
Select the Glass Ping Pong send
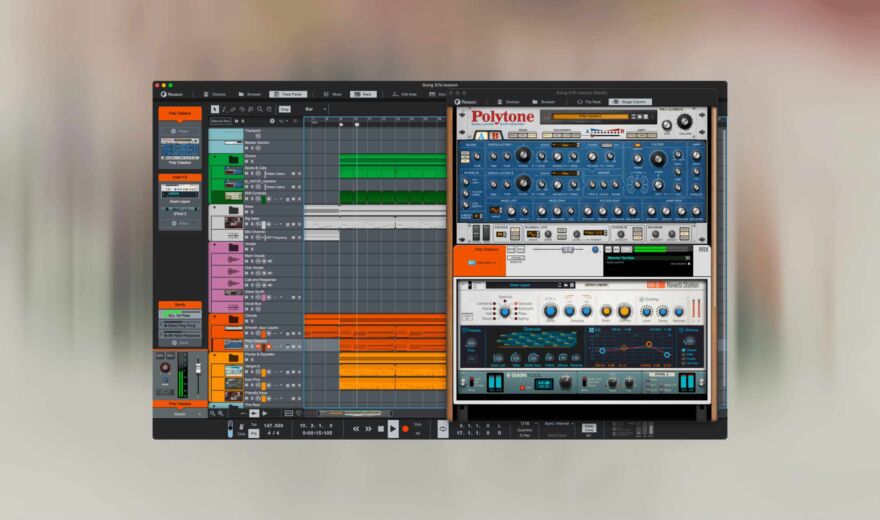181,325
